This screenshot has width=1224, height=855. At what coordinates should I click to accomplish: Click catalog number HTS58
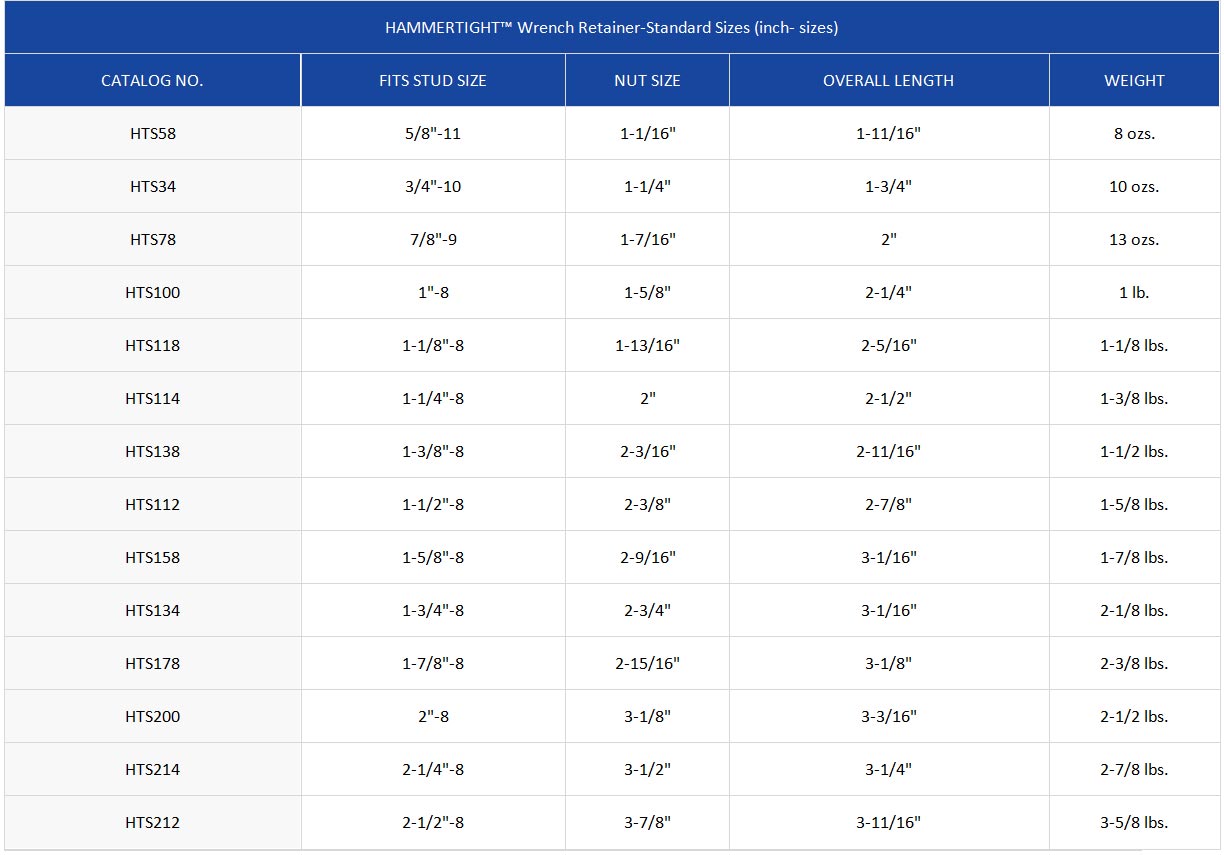(x=153, y=134)
